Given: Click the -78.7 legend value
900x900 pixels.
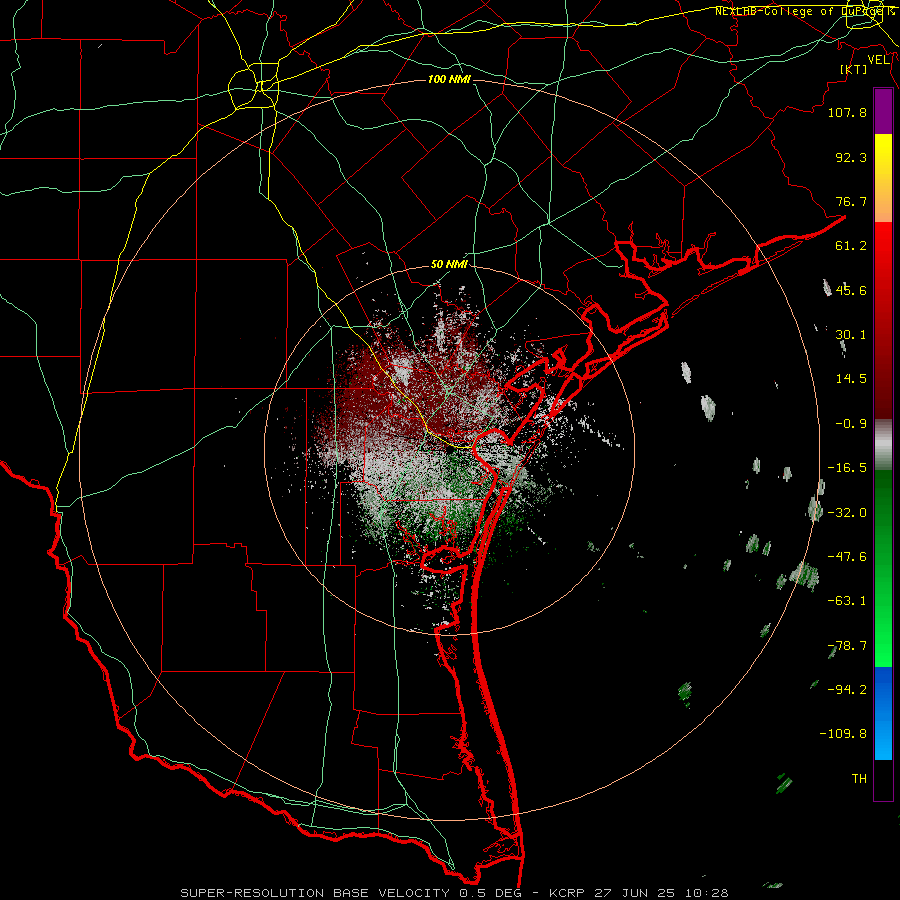Looking at the screenshot, I should point(847,646).
